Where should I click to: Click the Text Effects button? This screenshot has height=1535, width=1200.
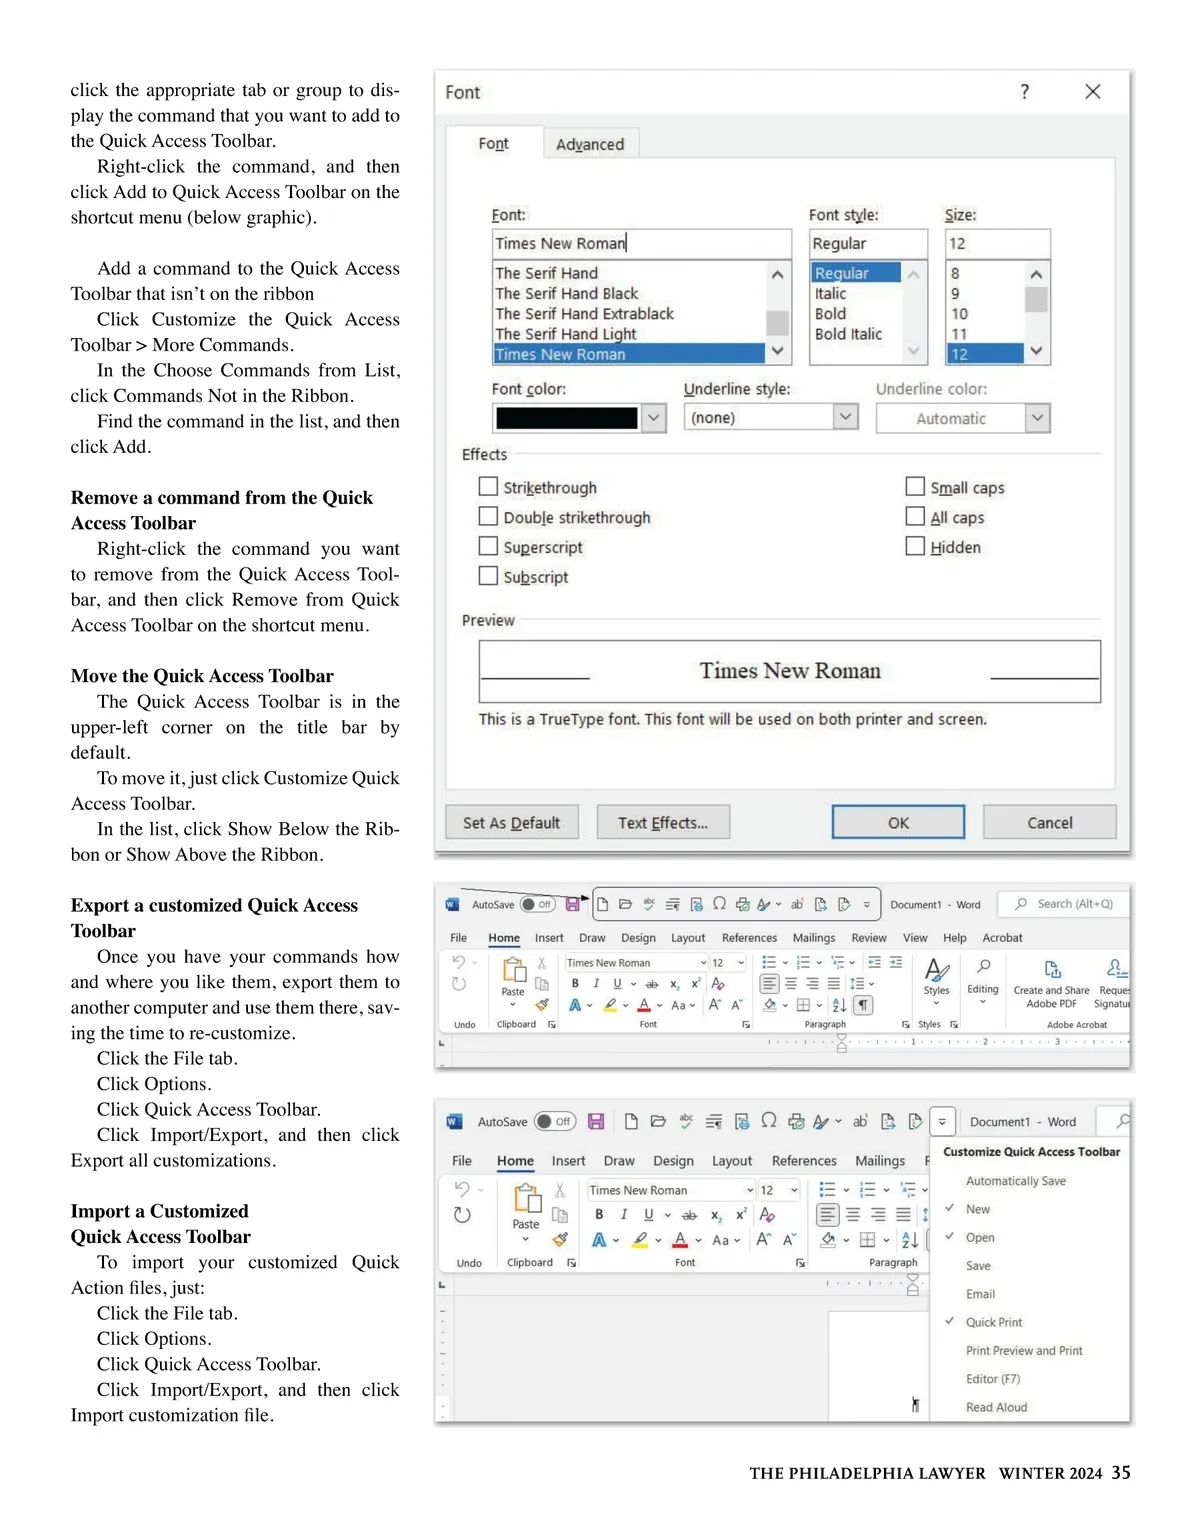[663, 823]
